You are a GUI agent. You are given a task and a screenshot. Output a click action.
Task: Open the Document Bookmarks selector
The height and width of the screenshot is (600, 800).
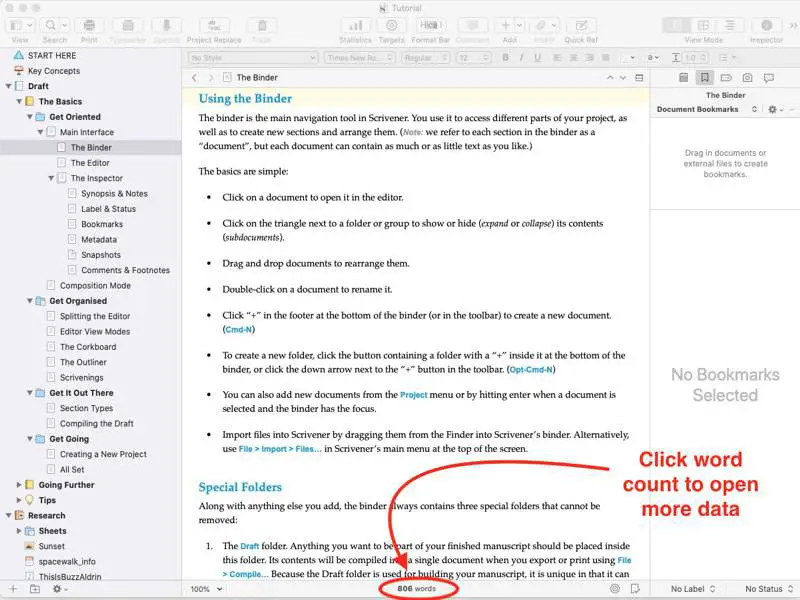coord(707,109)
